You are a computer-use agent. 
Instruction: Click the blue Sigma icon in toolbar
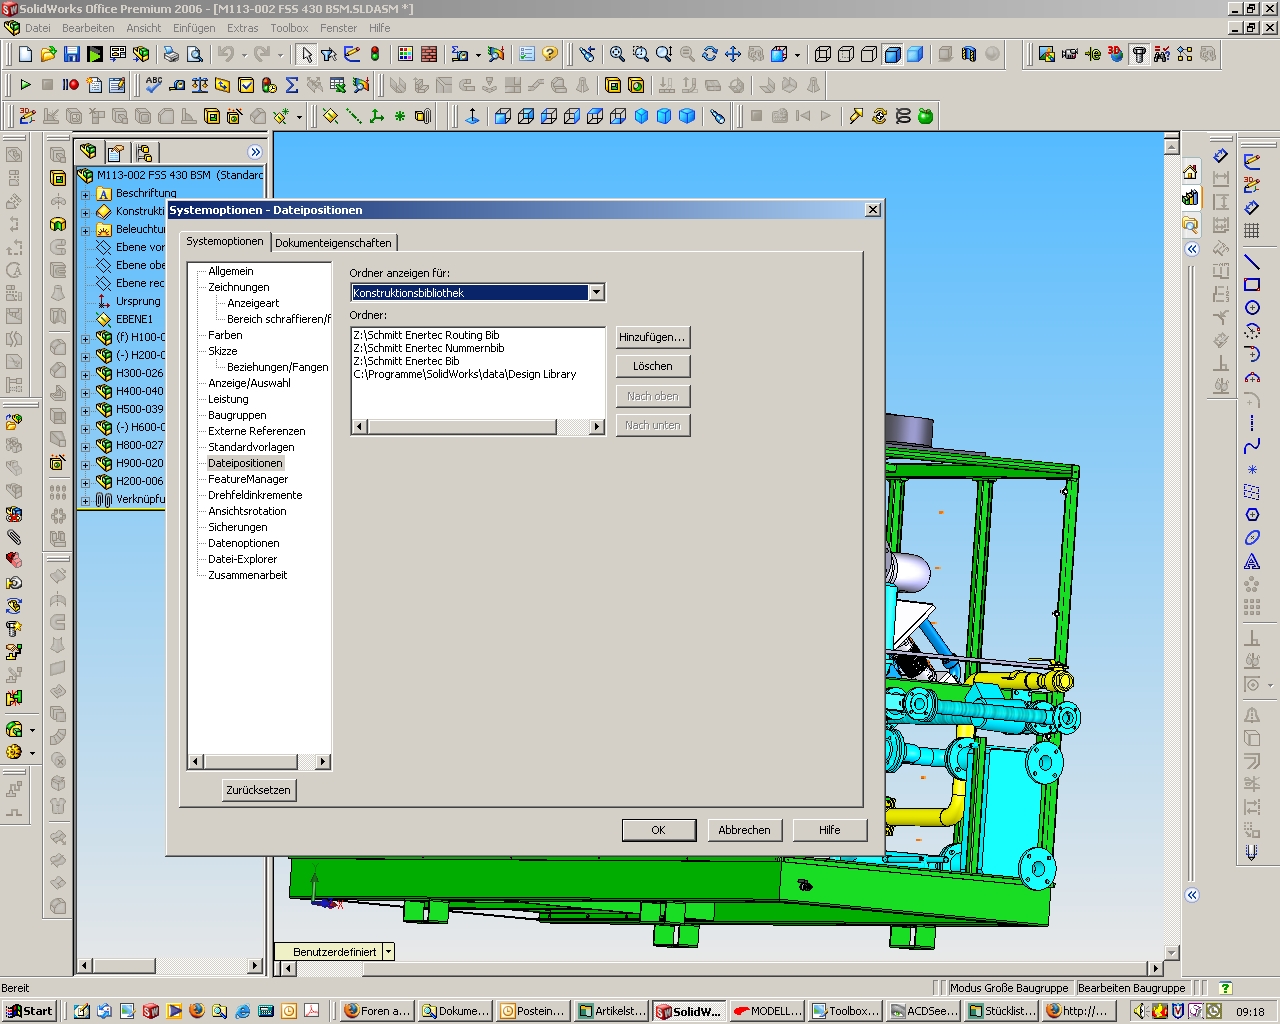coord(292,85)
